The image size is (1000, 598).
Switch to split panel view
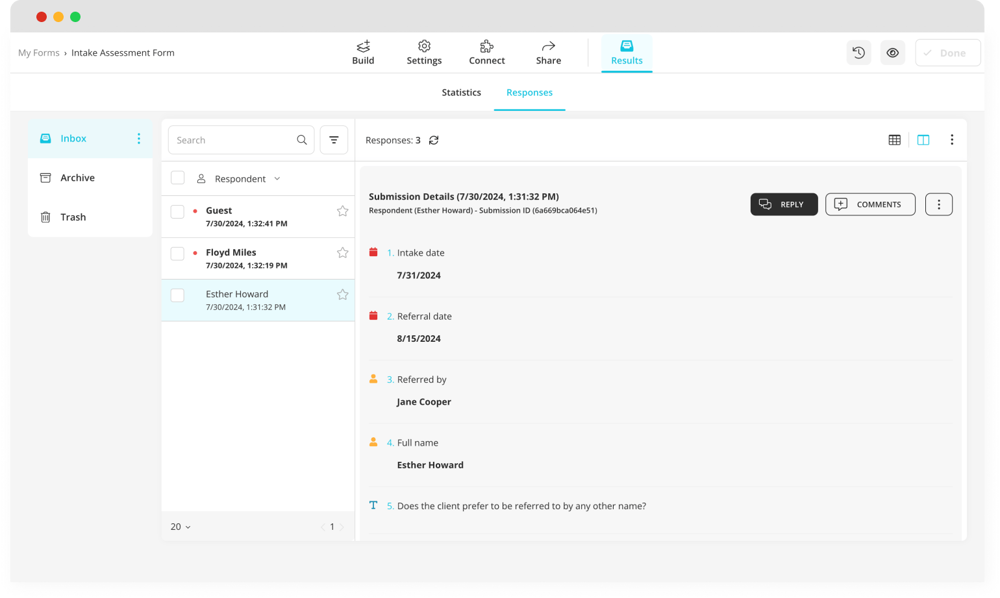coord(923,140)
